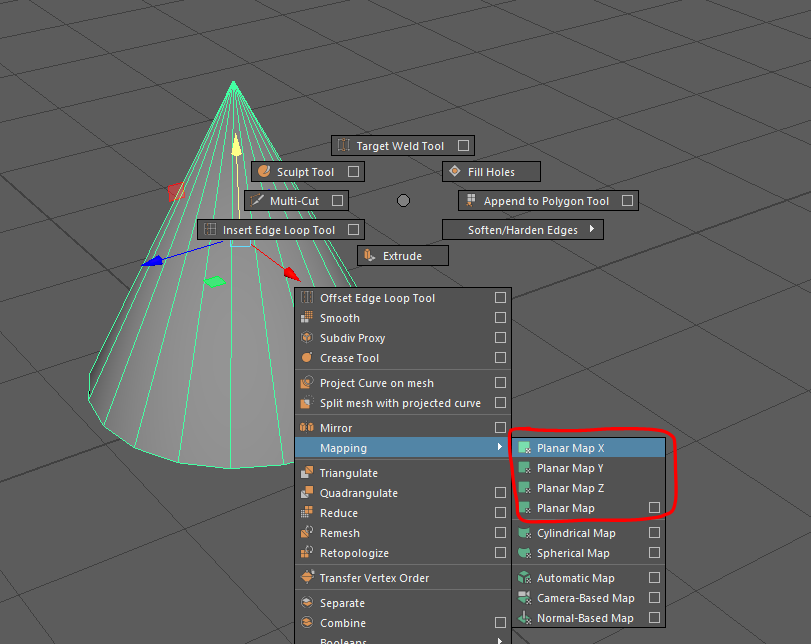The height and width of the screenshot is (644, 811).
Task: Click the Extrude marking menu button
Action: coord(403,256)
